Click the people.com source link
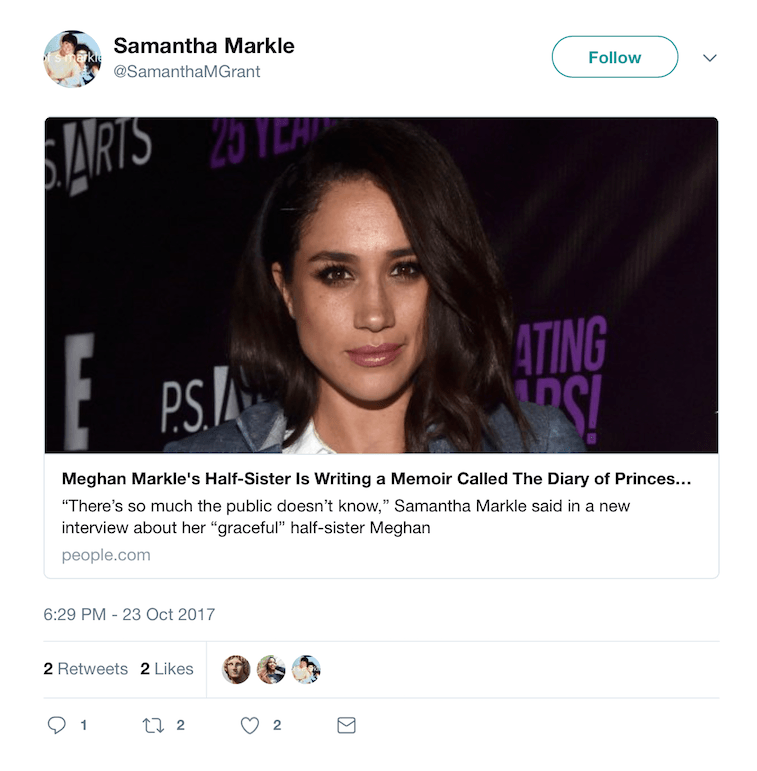 pos(106,555)
